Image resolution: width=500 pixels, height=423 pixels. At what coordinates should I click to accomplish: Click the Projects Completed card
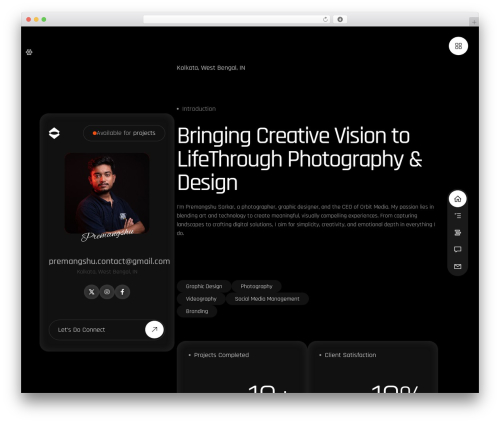[242, 367]
